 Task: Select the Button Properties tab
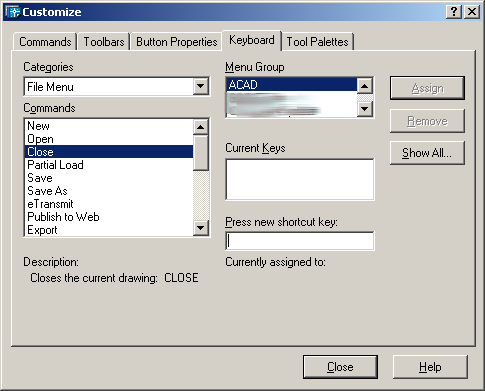(176, 42)
